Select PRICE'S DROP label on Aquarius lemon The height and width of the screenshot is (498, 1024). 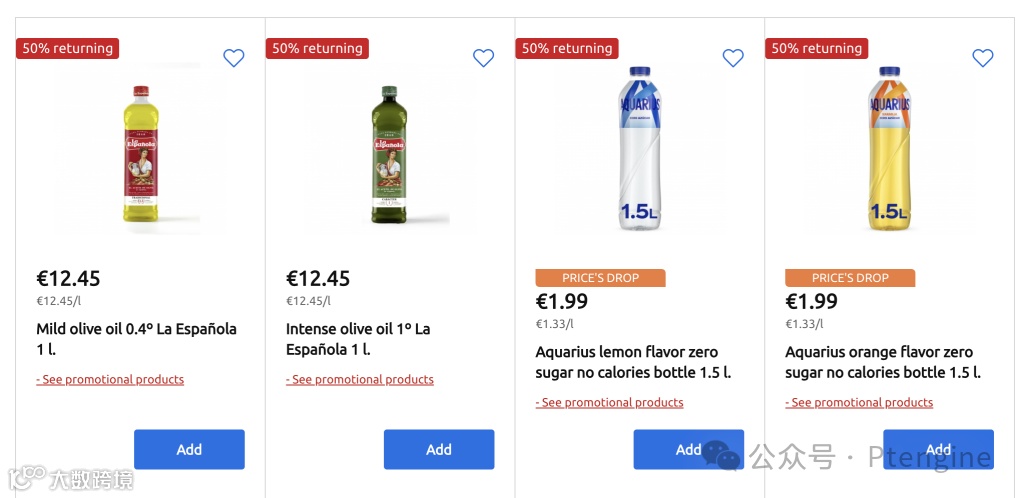600,278
